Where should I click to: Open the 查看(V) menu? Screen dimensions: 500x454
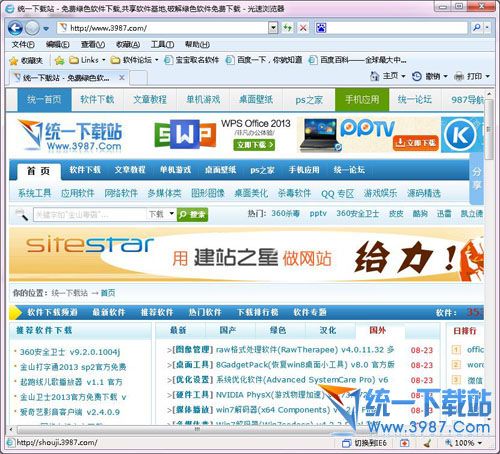tap(93, 44)
